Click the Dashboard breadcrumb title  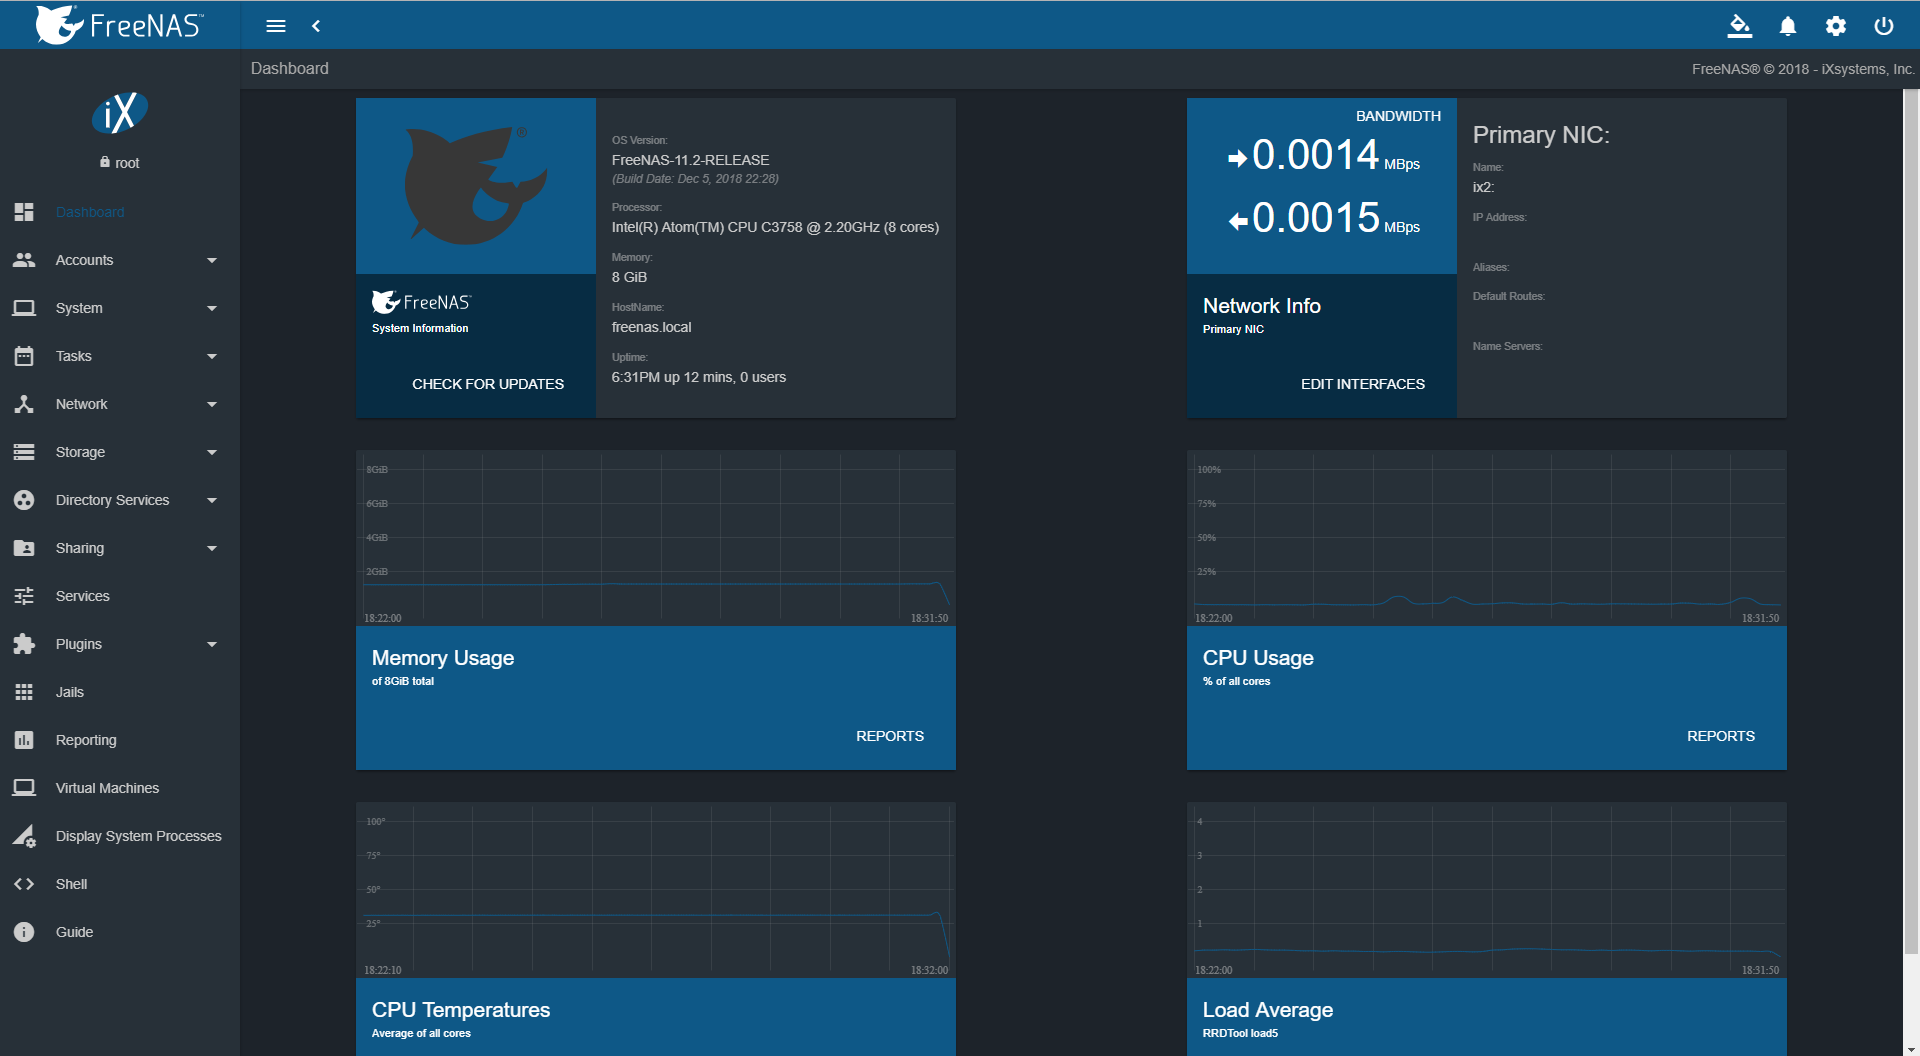290,68
